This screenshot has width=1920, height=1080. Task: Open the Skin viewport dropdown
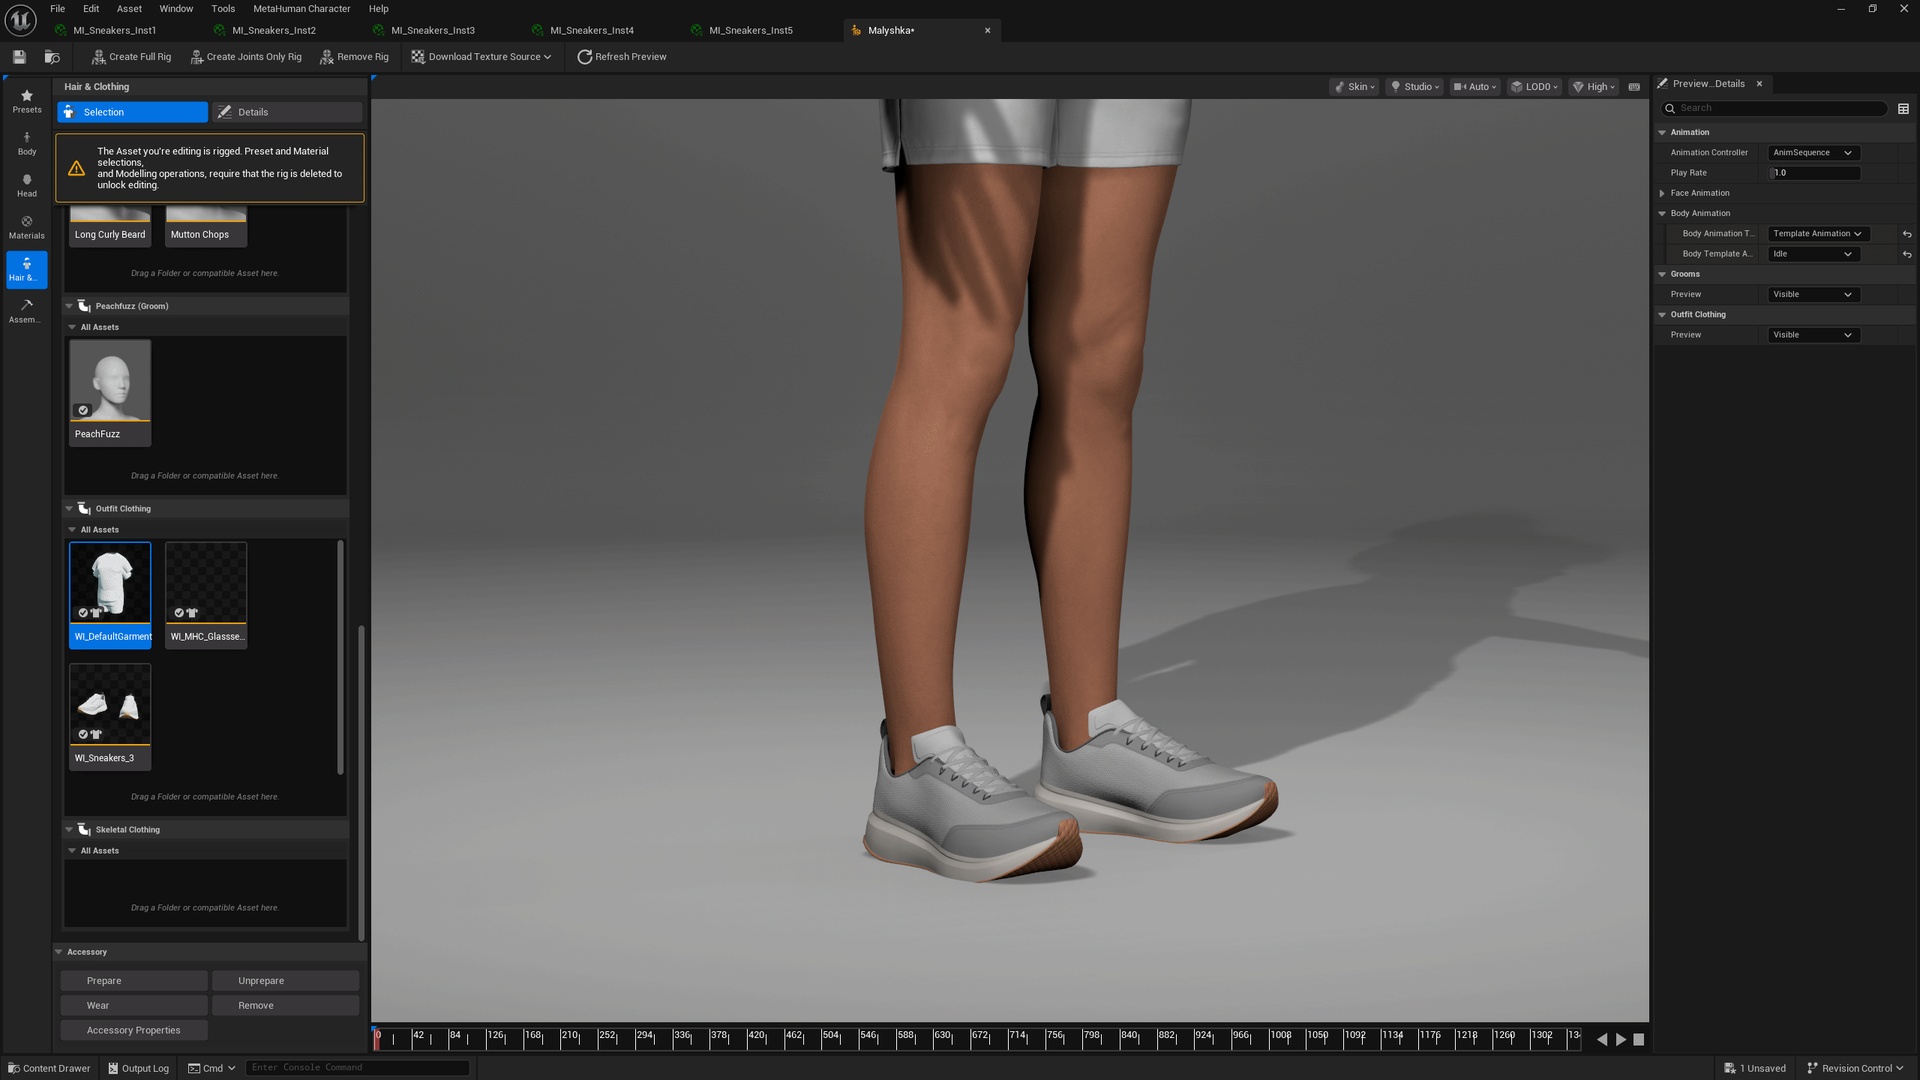pos(1355,87)
